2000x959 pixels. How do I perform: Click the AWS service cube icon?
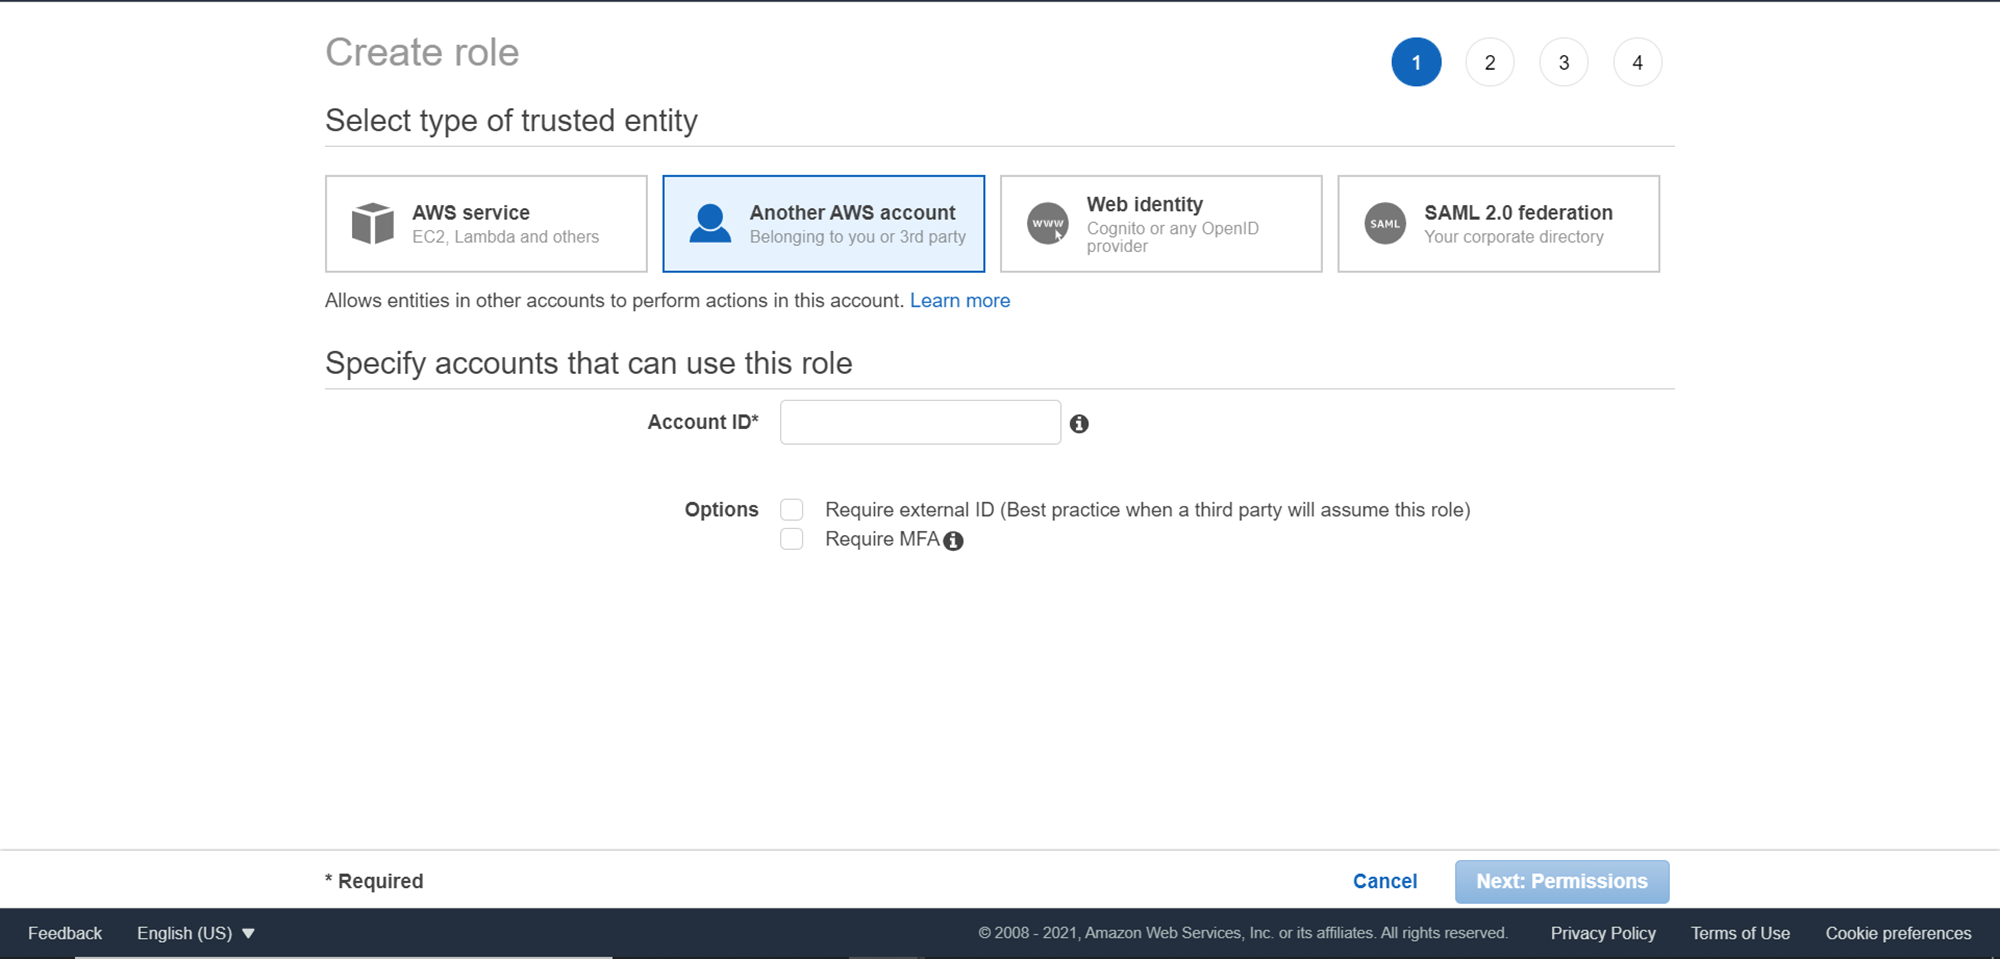tap(373, 223)
